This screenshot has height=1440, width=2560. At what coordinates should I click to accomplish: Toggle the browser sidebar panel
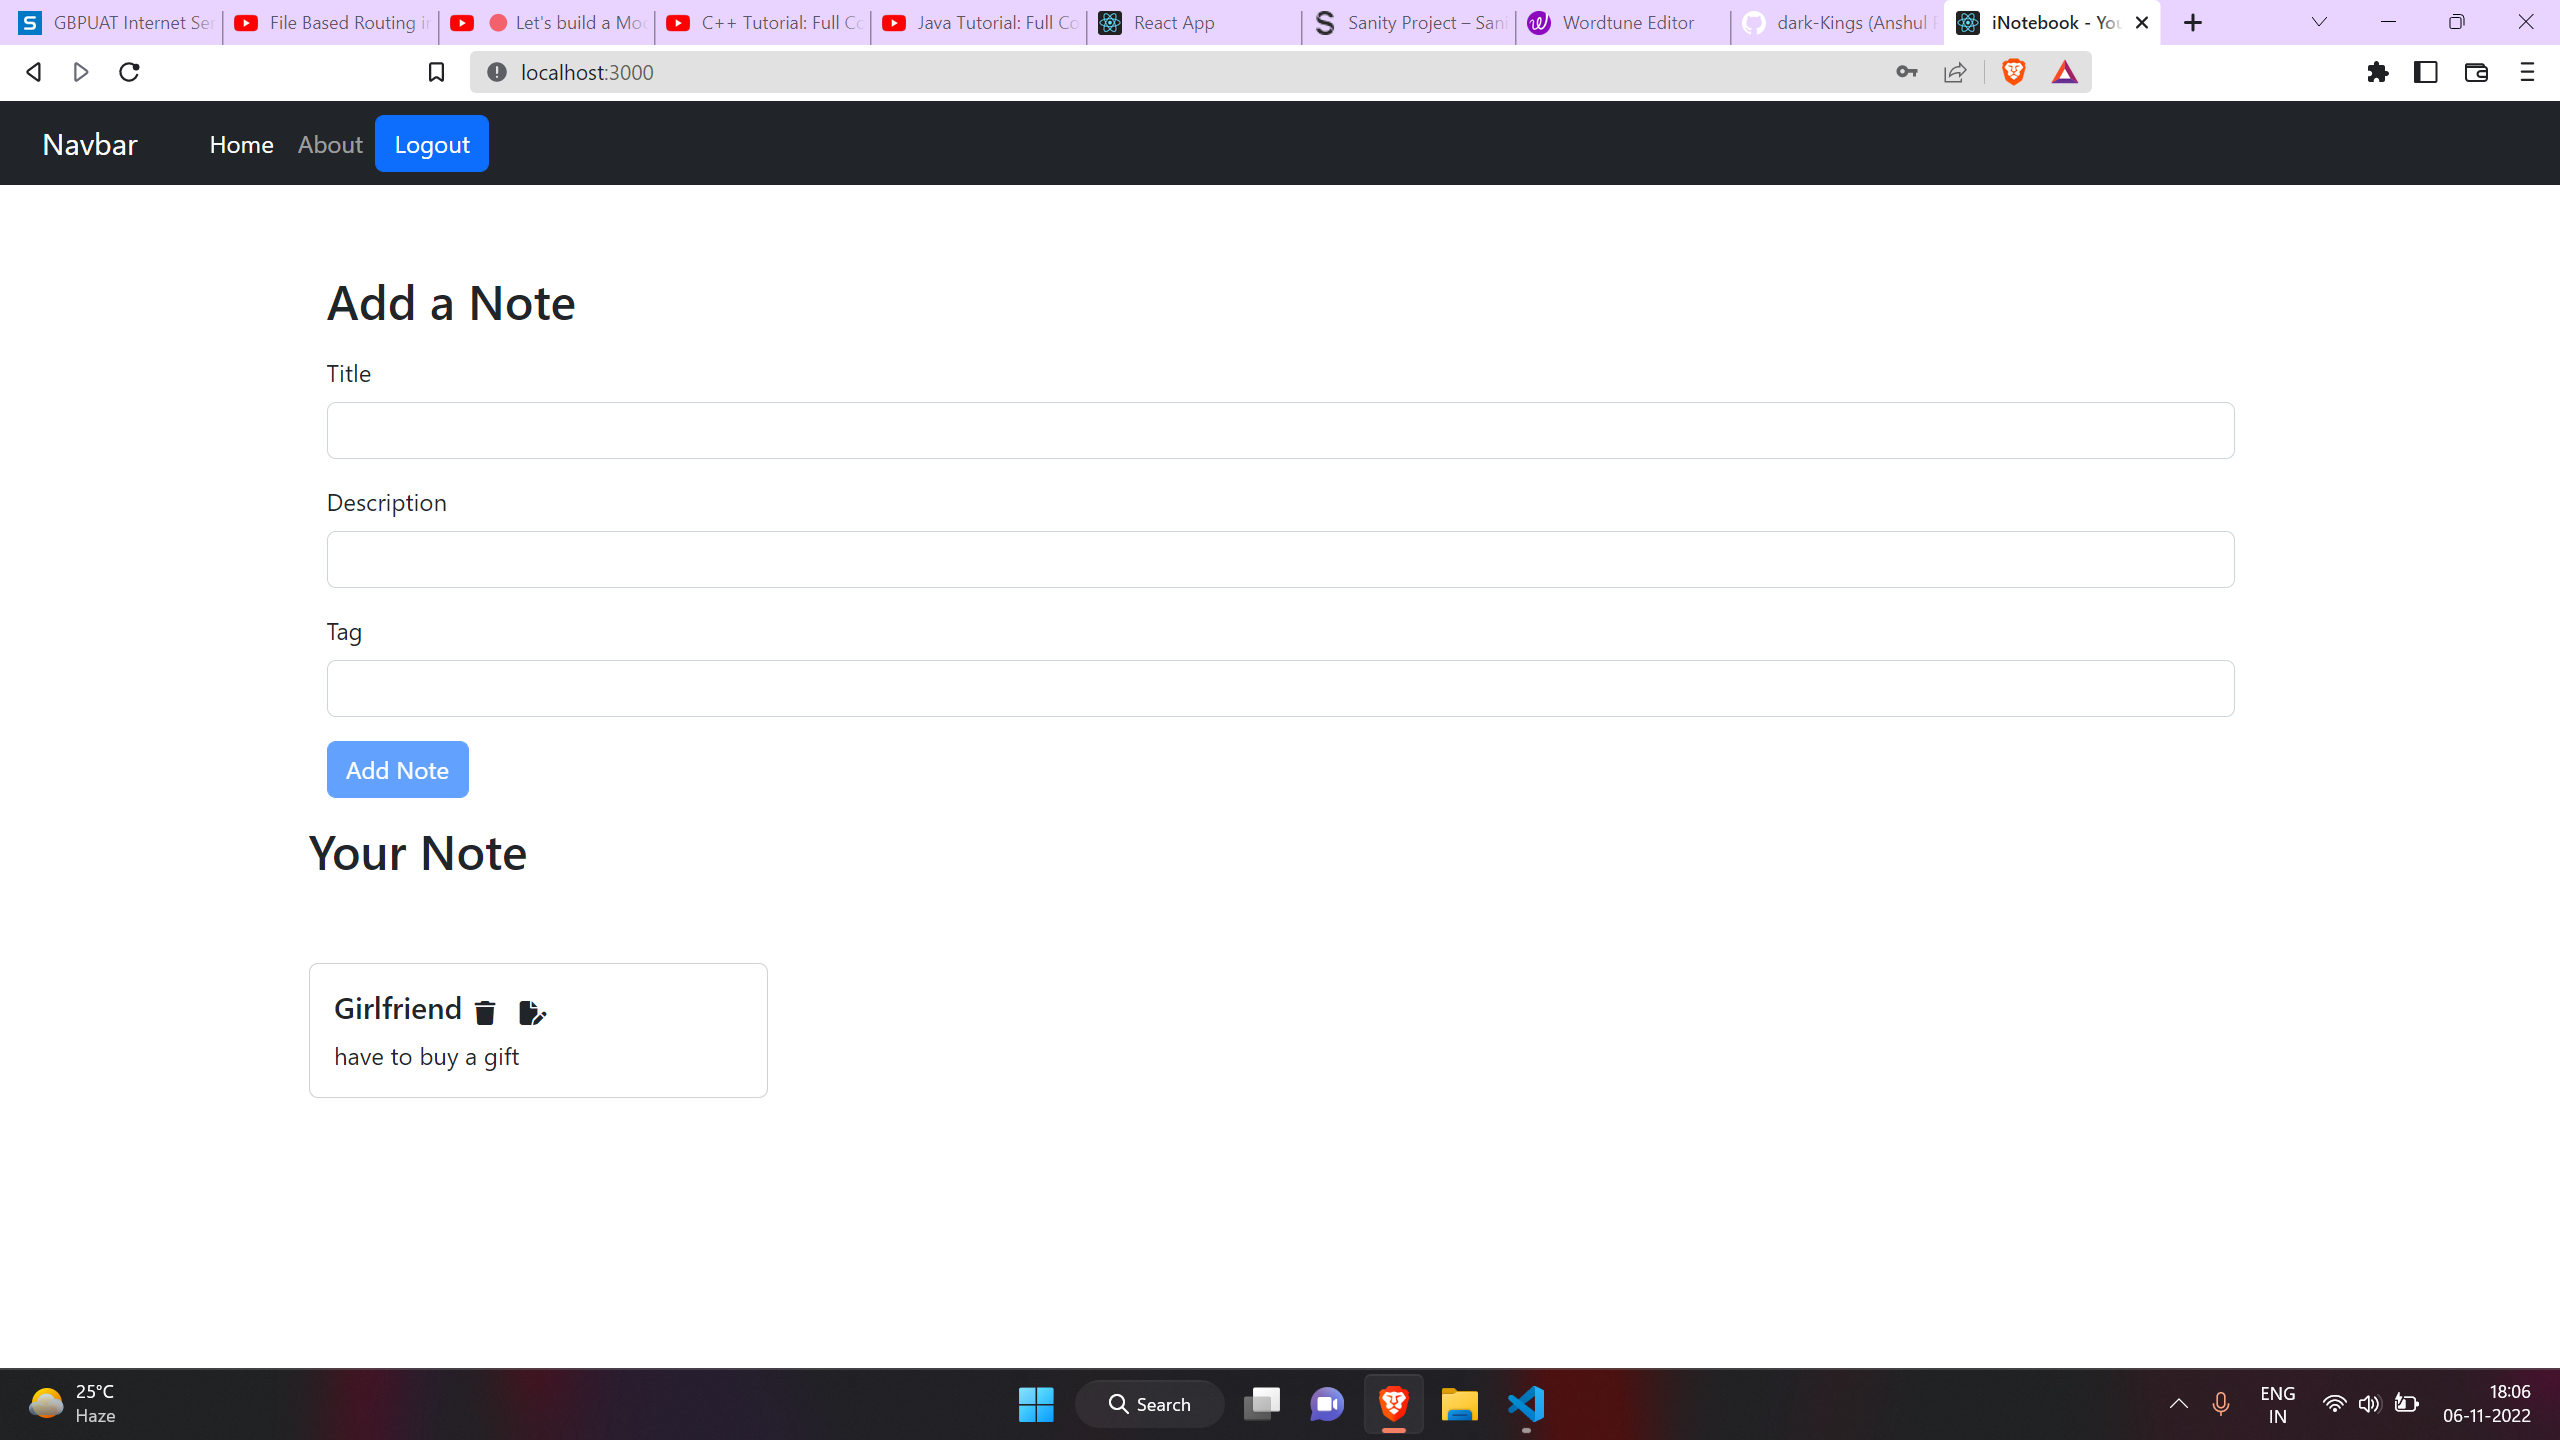point(2426,72)
